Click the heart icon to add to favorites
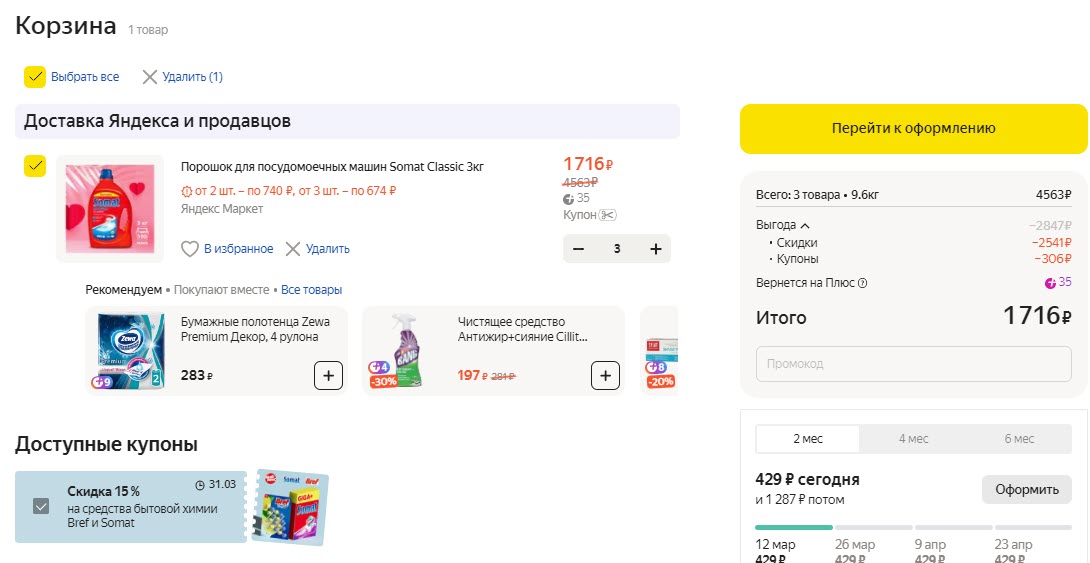The image size is (1090, 563). coord(190,249)
